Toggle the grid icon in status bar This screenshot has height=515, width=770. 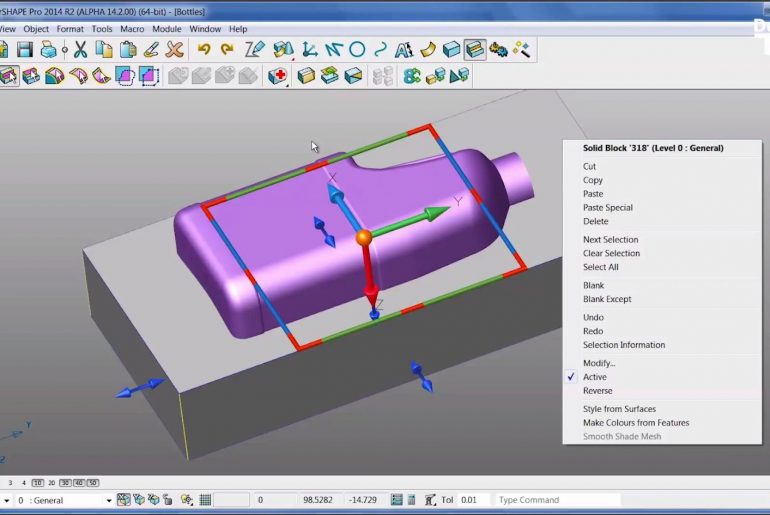tap(205, 500)
